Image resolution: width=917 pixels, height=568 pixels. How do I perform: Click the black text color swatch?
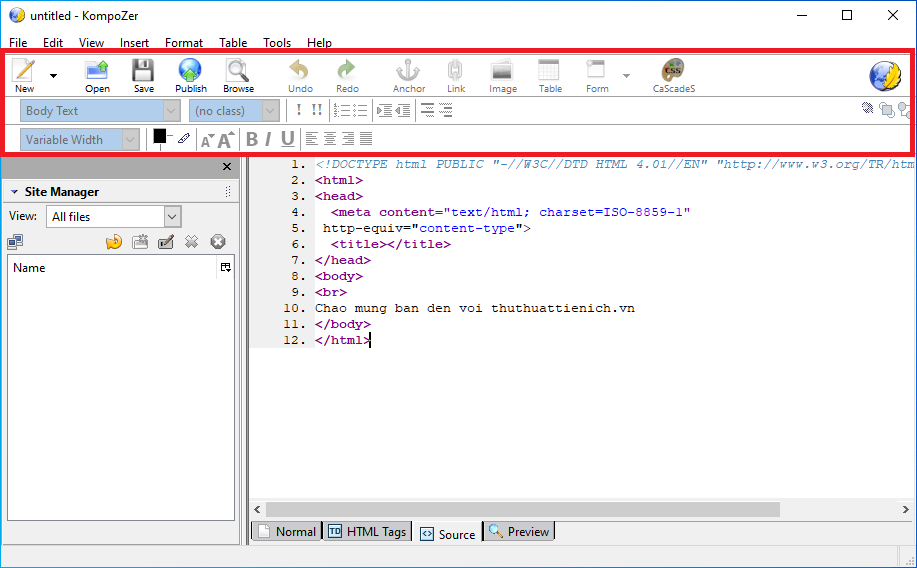click(159, 137)
